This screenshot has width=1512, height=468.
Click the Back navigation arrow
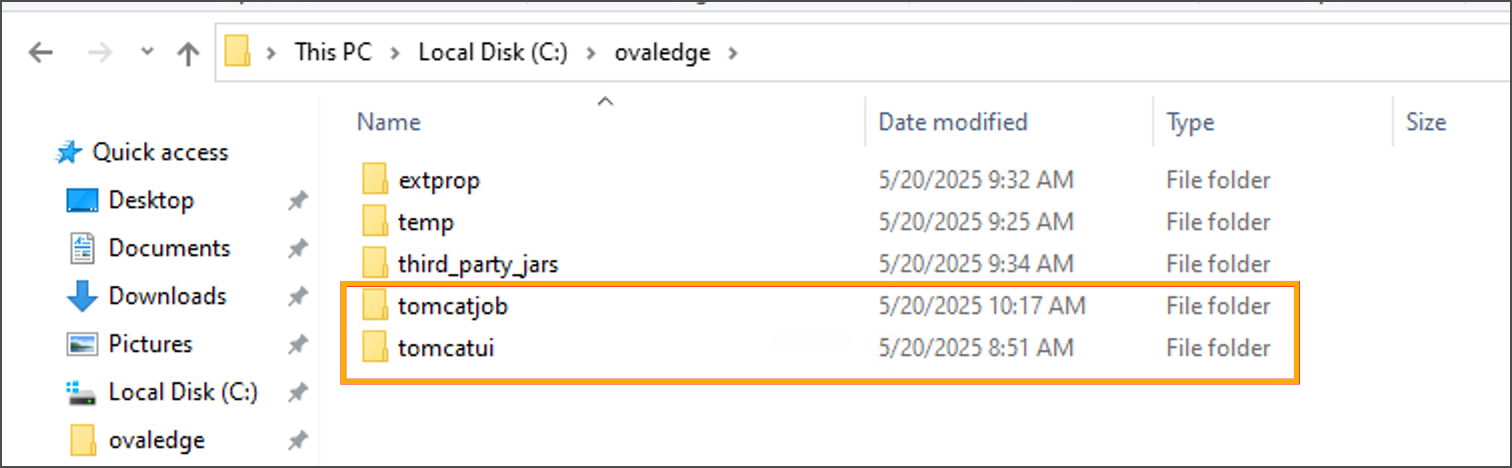click(40, 53)
